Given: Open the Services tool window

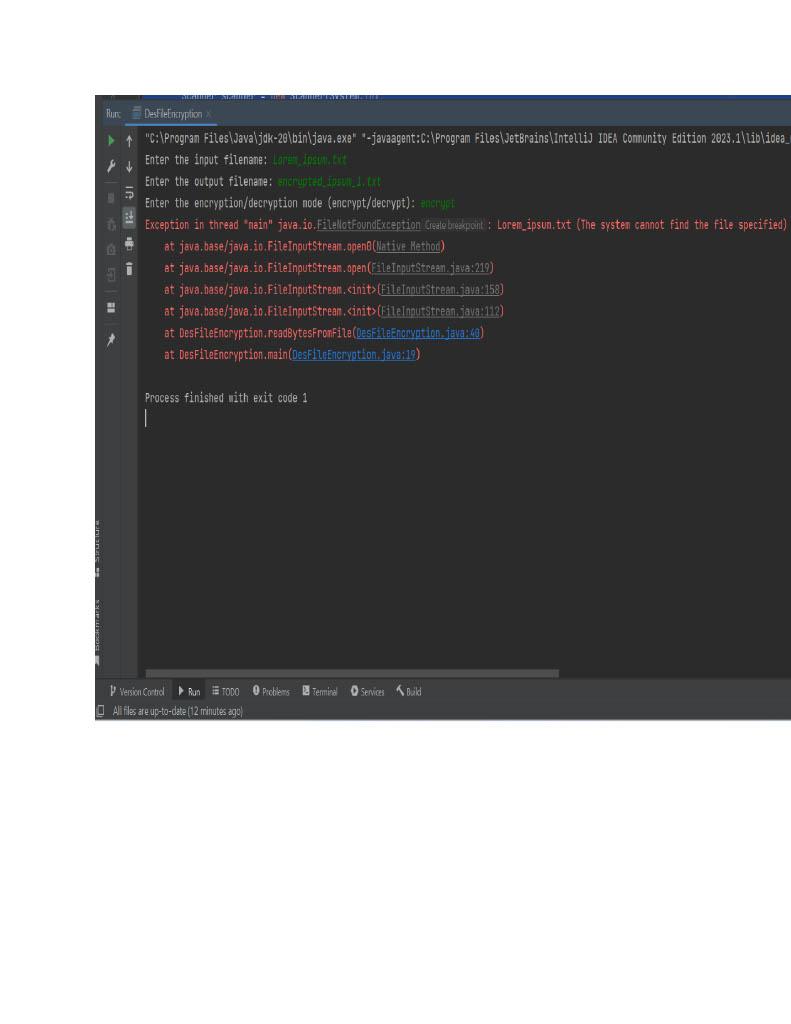Looking at the screenshot, I should pos(367,692).
